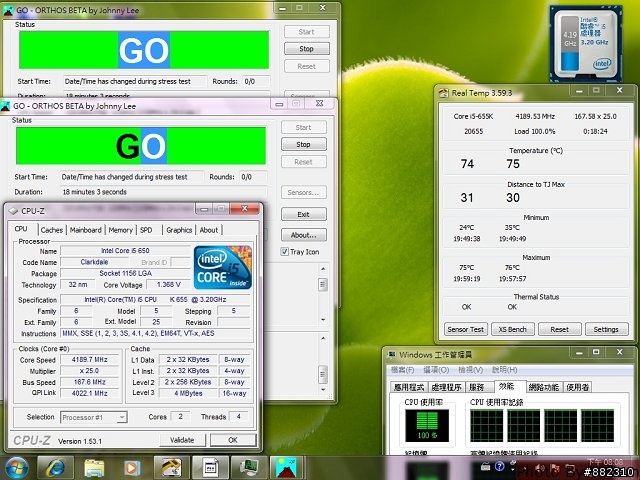The image size is (640, 480).
Task: Click the Real Temp title bar icon
Action: tap(443, 93)
